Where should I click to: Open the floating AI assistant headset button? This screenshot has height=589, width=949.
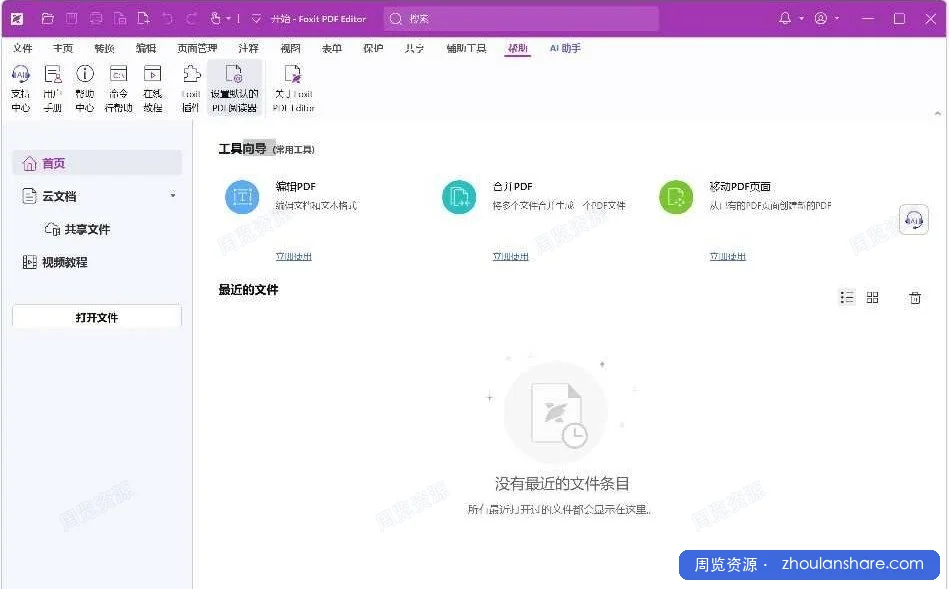[914, 220]
